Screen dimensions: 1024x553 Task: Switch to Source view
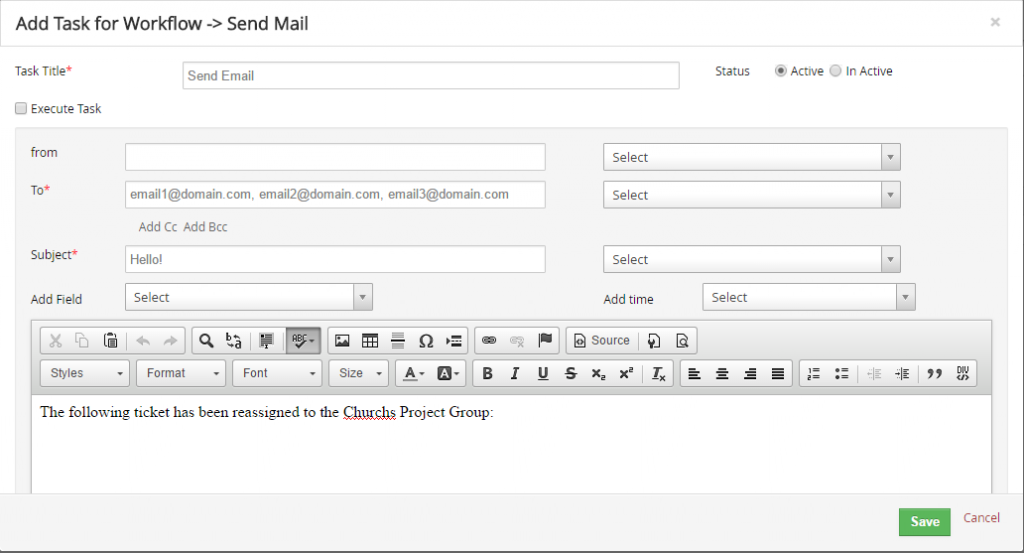point(601,341)
